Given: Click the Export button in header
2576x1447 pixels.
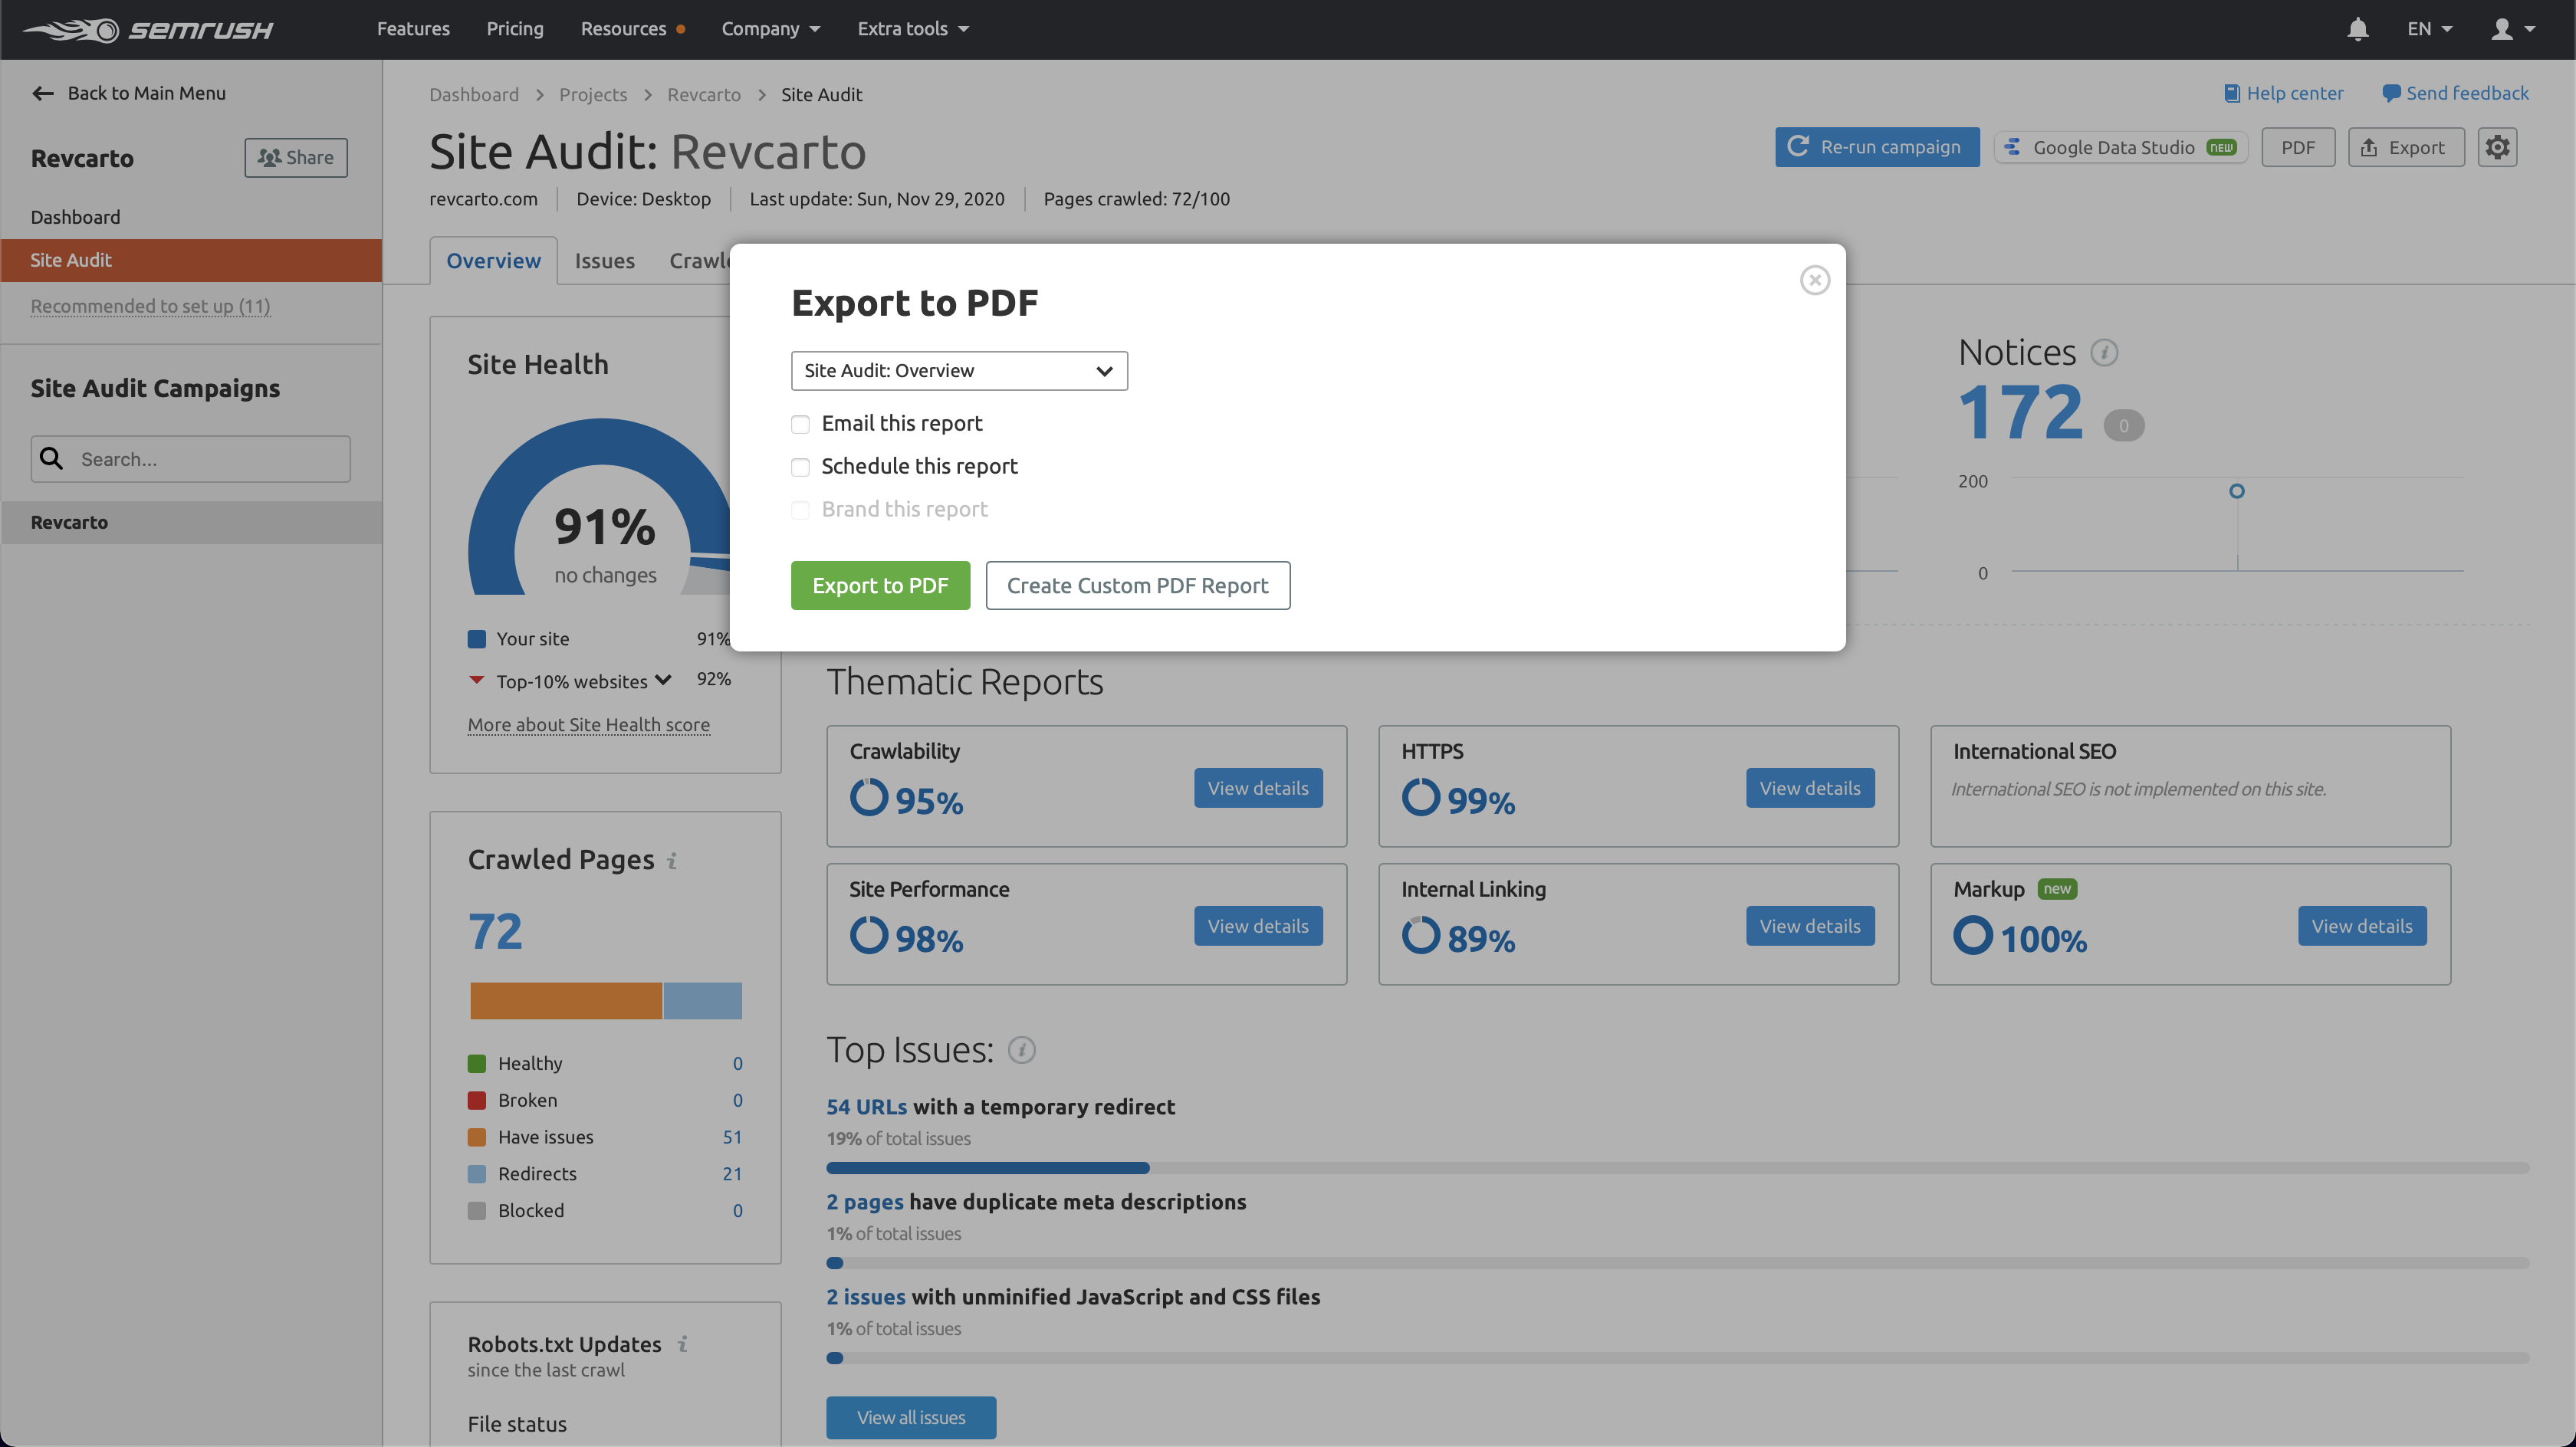Looking at the screenshot, I should [2406, 147].
